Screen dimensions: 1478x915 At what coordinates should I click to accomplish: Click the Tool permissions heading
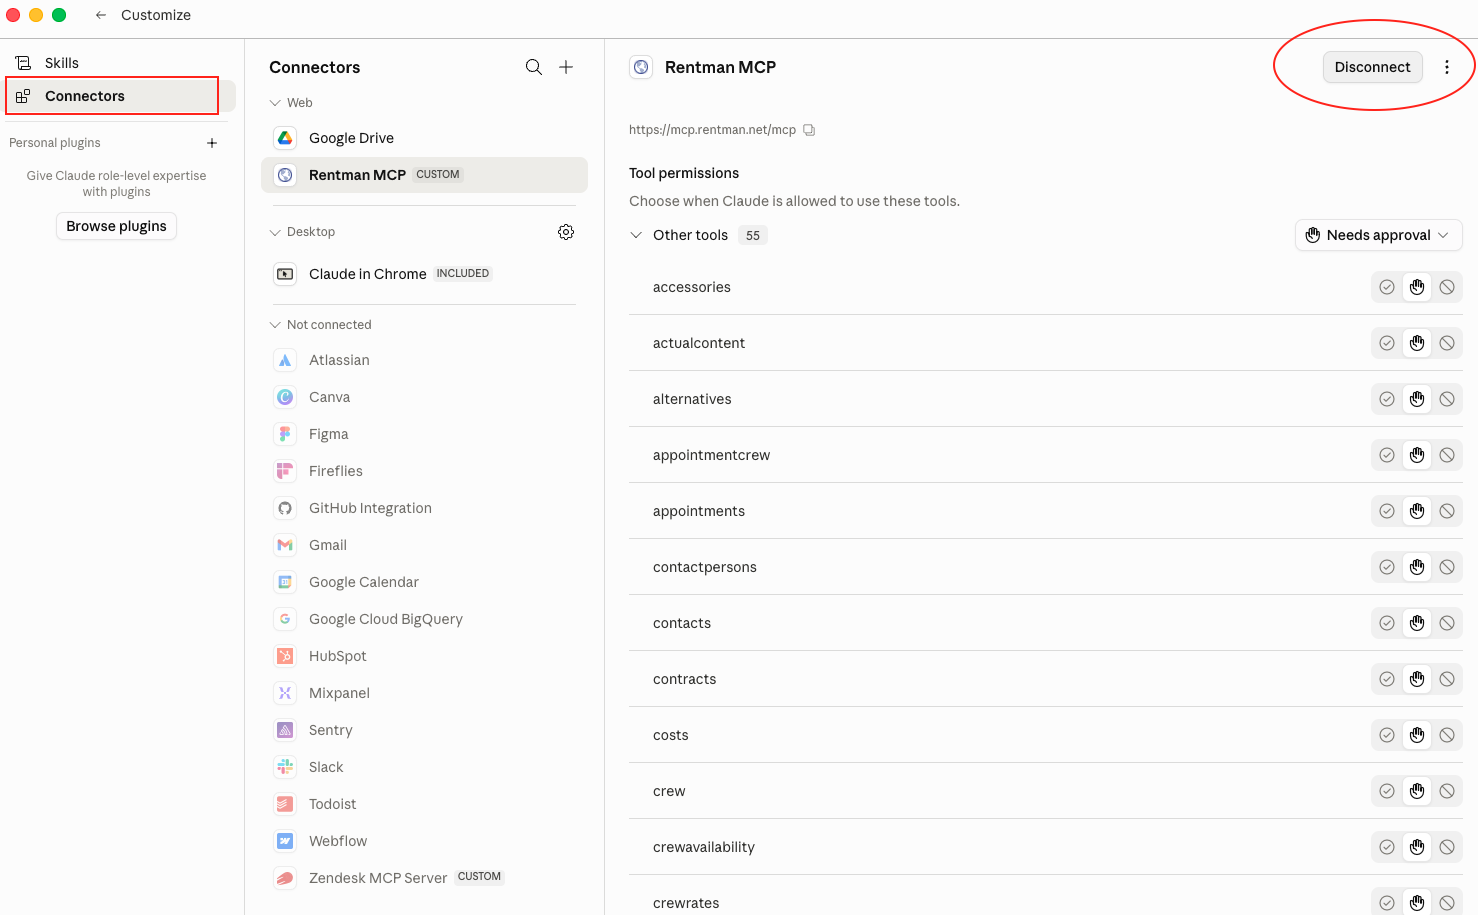coord(684,173)
